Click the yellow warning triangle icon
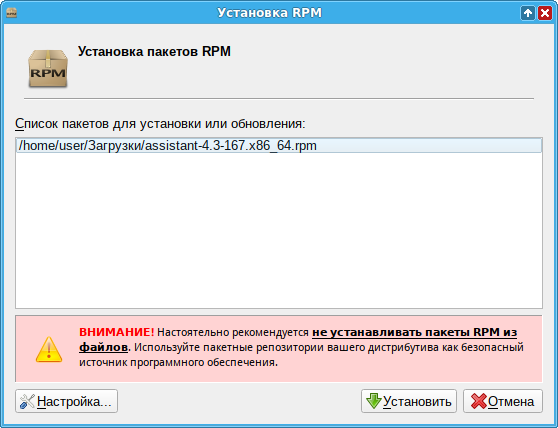558x428 pixels. 49,349
